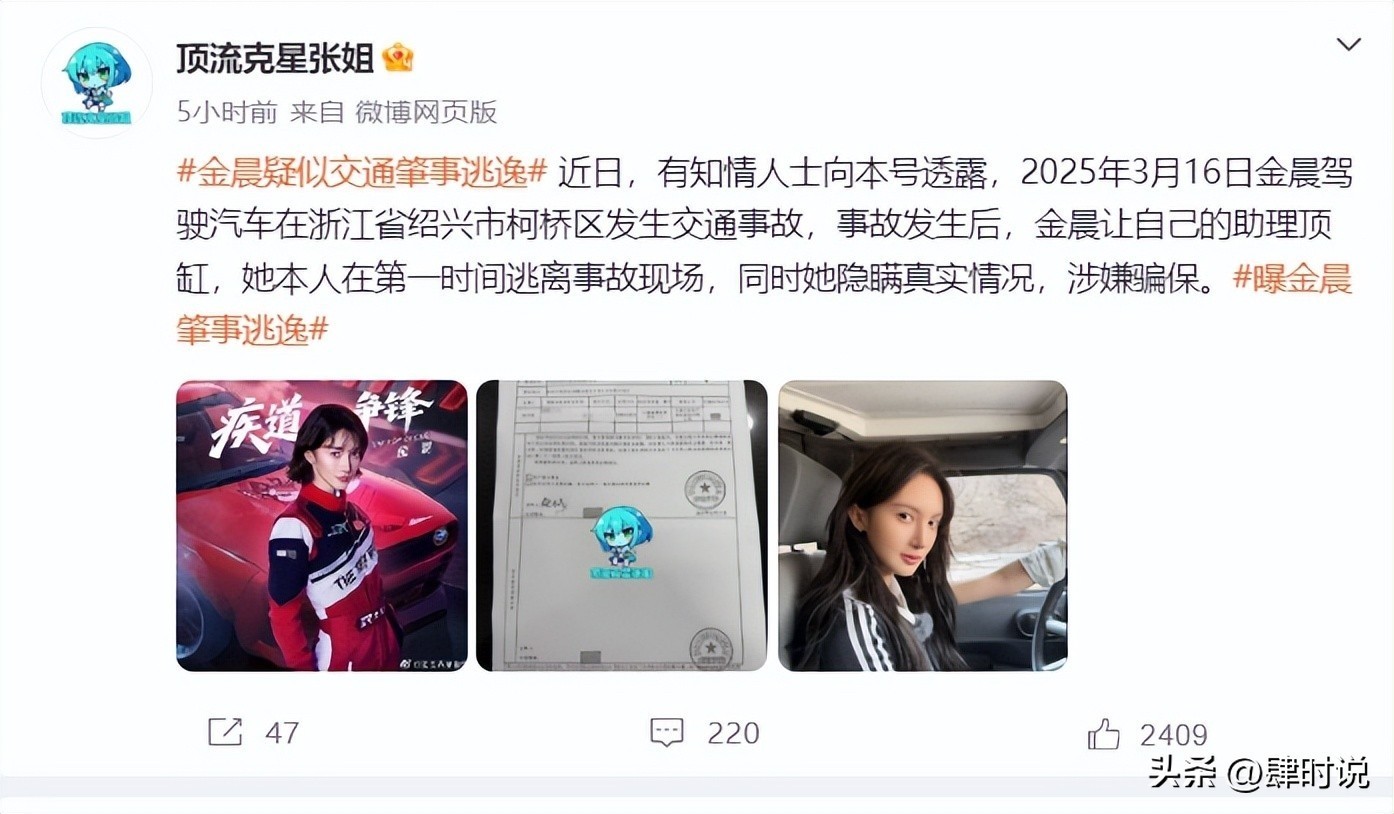
Task: Click the comment bubble icon
Action: pyautogui.click(x=666, y=732)
